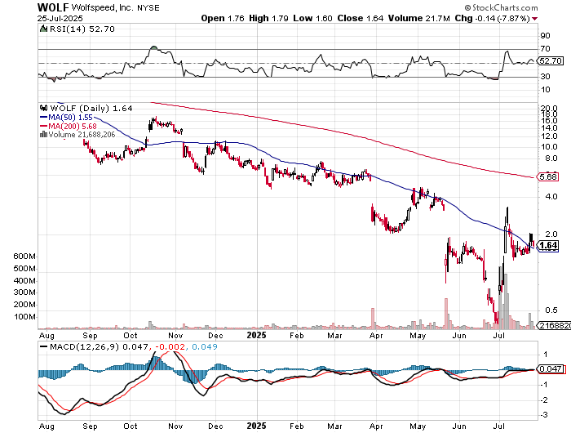Click the red down-triangle next to Chg
Viewport: 571px width, 433px height.
pos(535,19)
